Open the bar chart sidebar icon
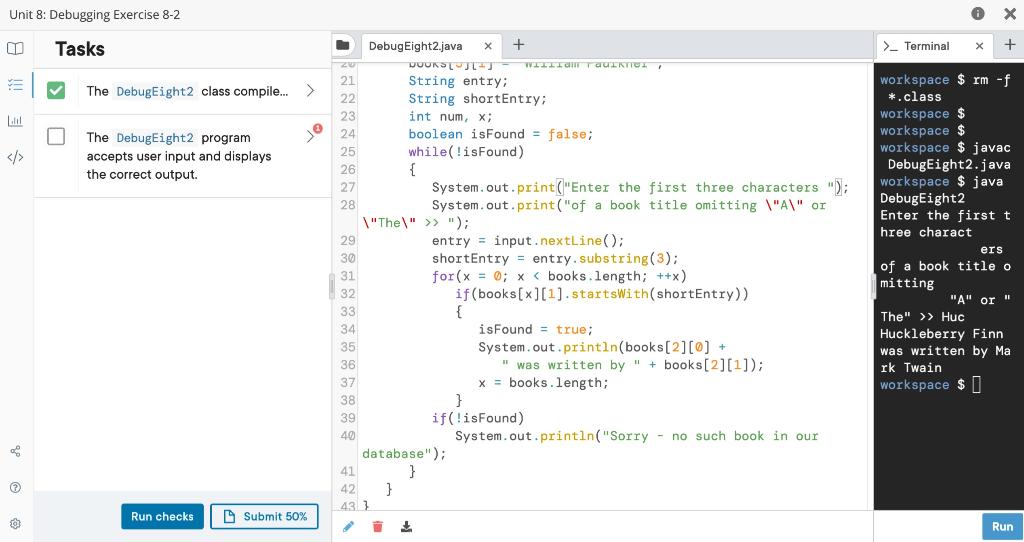Viewport: 1024px width, 542px height. click(15, 121)
